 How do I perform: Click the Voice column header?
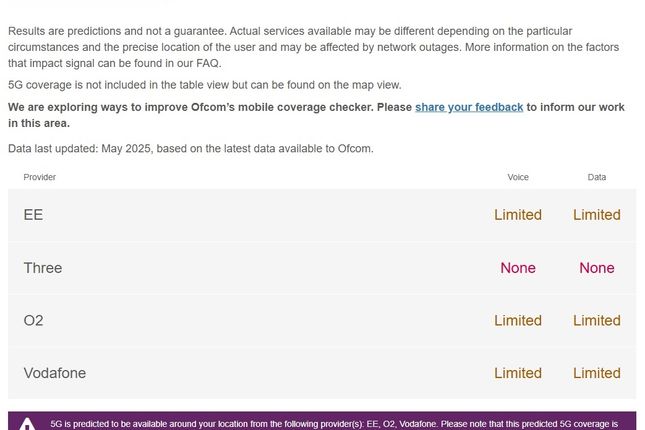coord(518,177)
